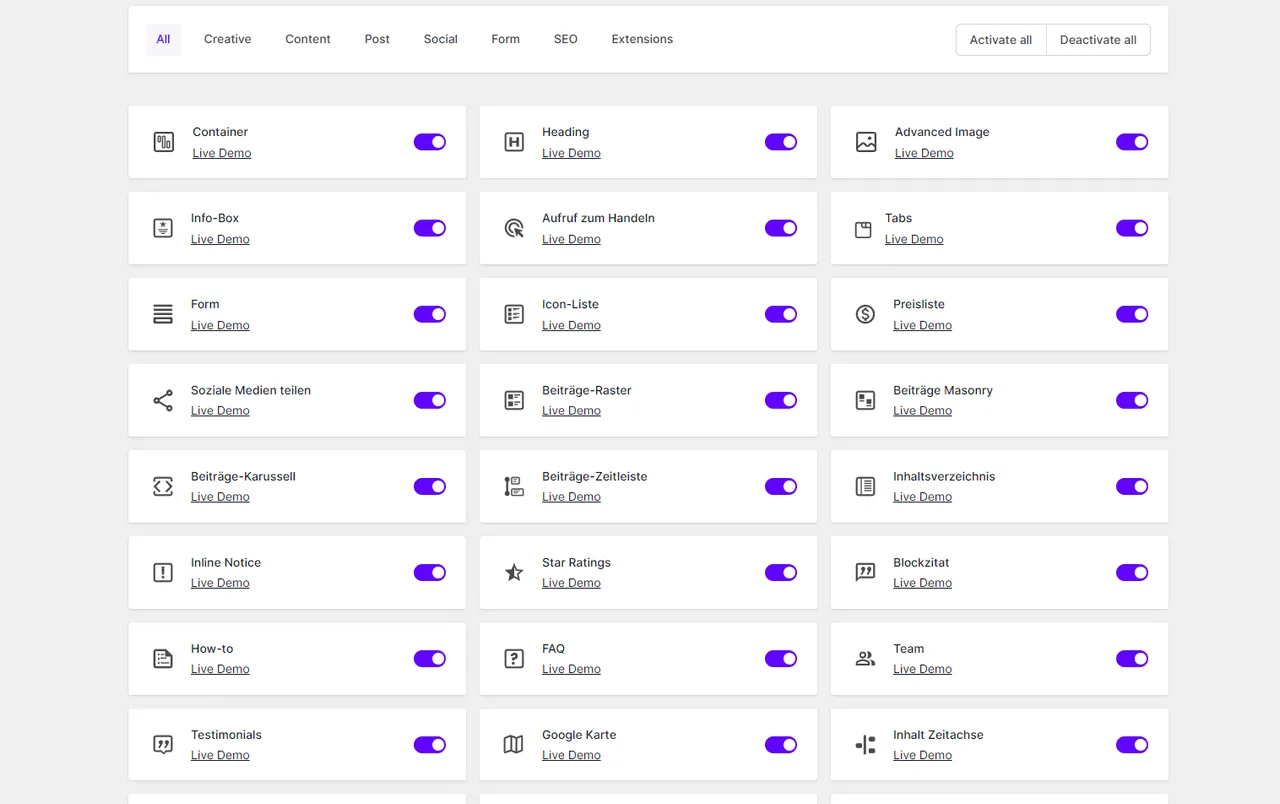
Task: Open Live Demo link for How-to
Action: click(220, 669)
